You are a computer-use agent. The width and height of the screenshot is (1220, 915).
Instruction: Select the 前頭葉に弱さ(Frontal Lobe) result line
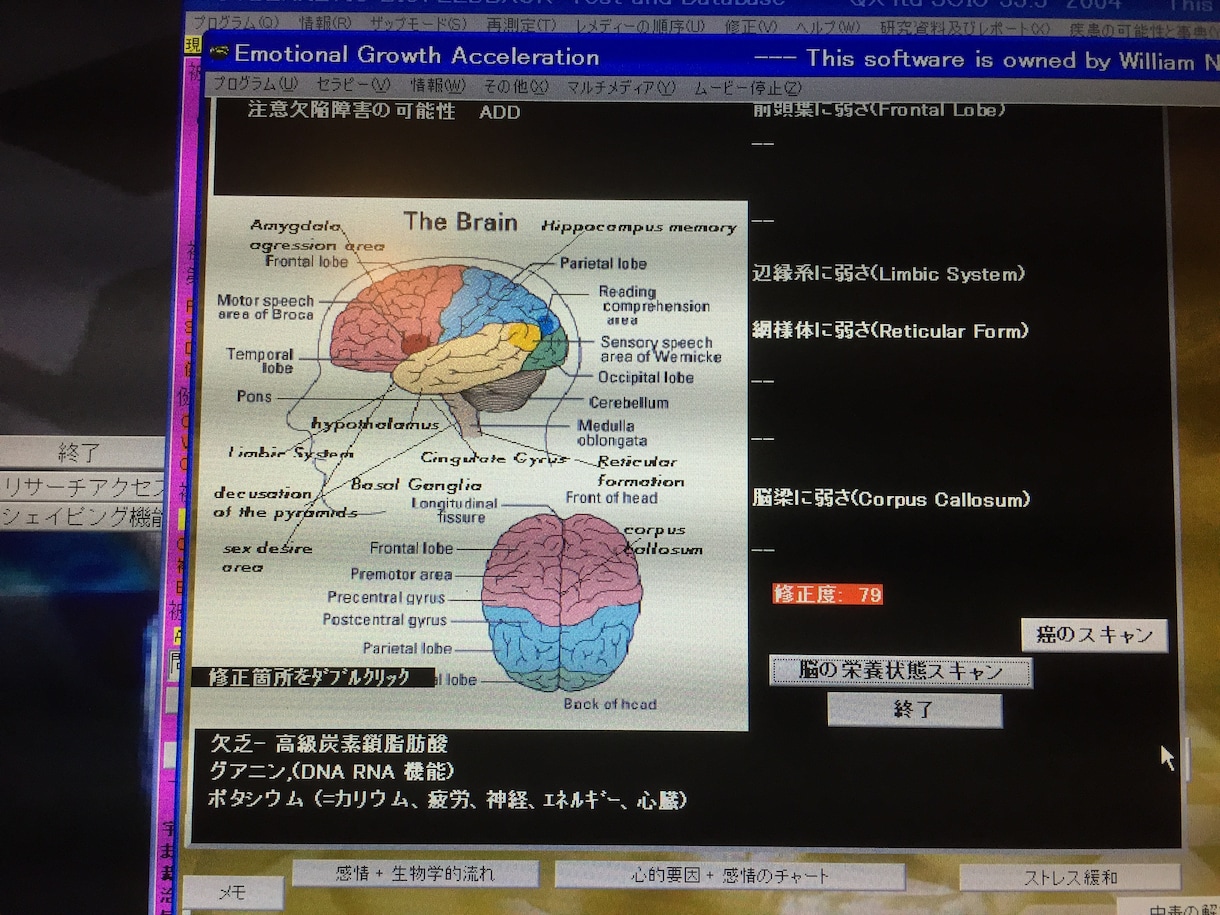879,109
